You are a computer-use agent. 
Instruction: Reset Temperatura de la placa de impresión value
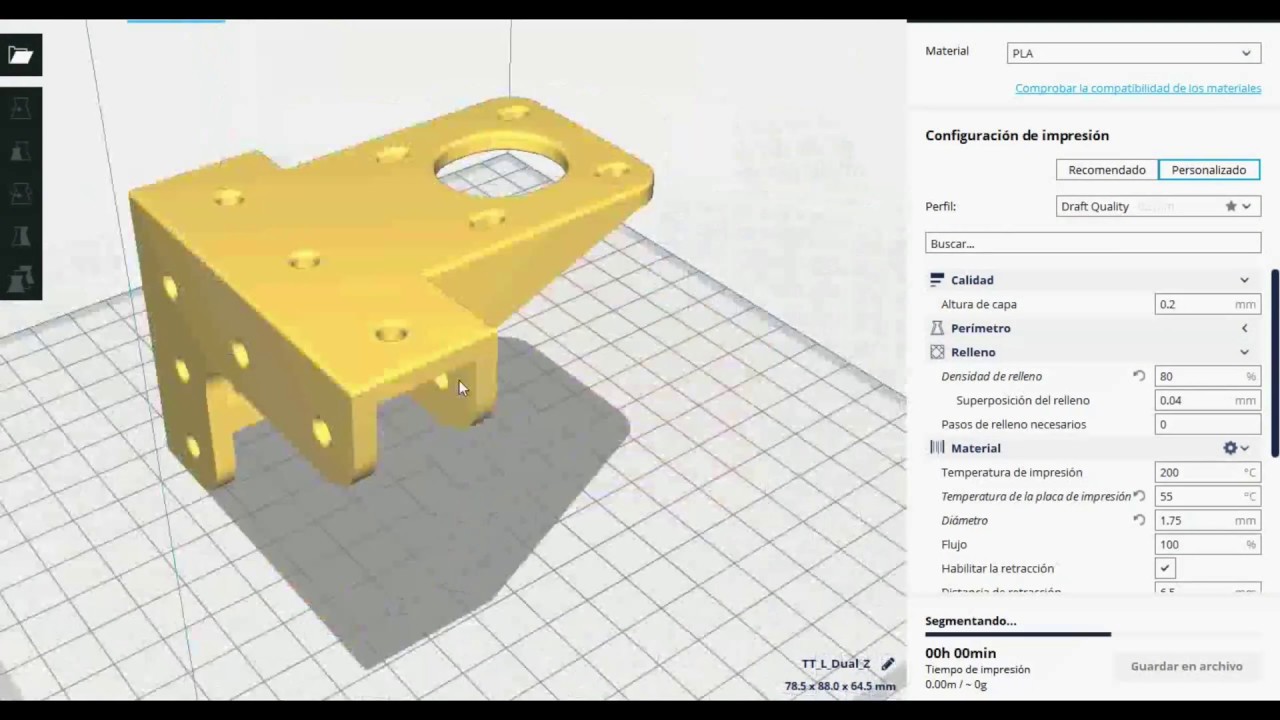coord(1139,496)
